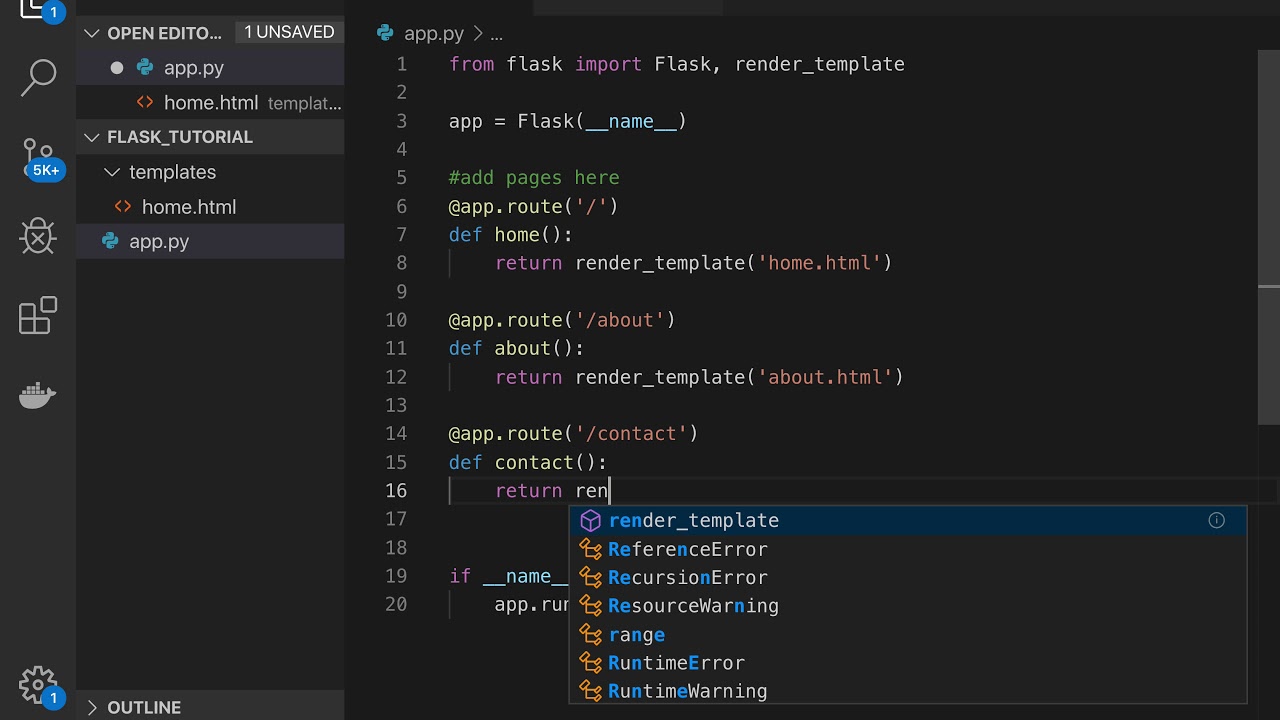Choose ReferenceError suggestion

point(908,549)
